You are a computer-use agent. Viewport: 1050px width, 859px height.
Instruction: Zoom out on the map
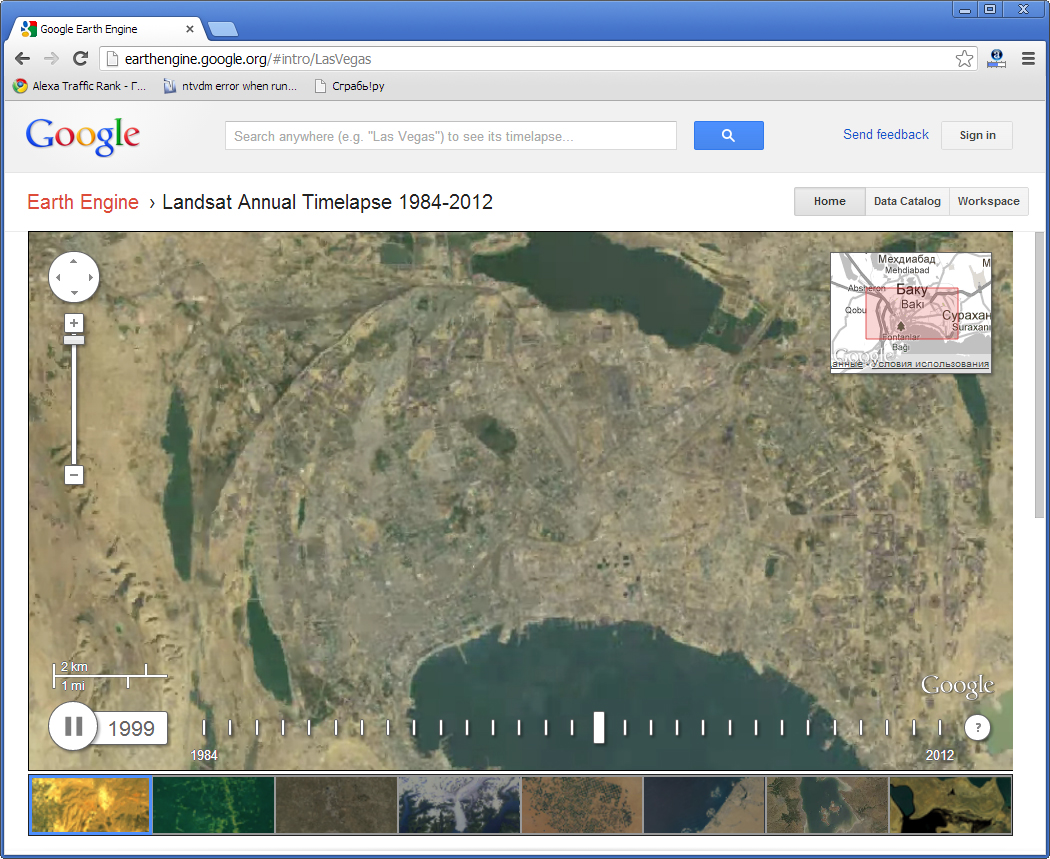tap(74, 475)
